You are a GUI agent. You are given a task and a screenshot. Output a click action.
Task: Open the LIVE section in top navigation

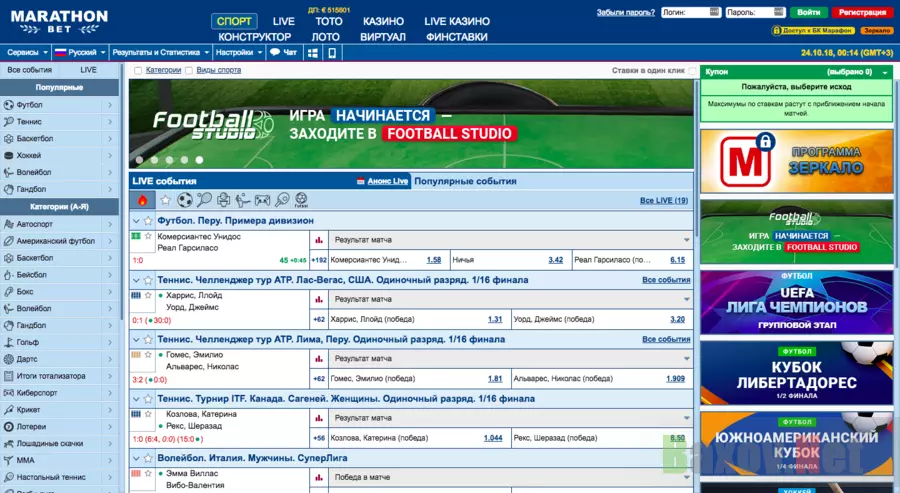pyautogui.click(x=284, y=21)
